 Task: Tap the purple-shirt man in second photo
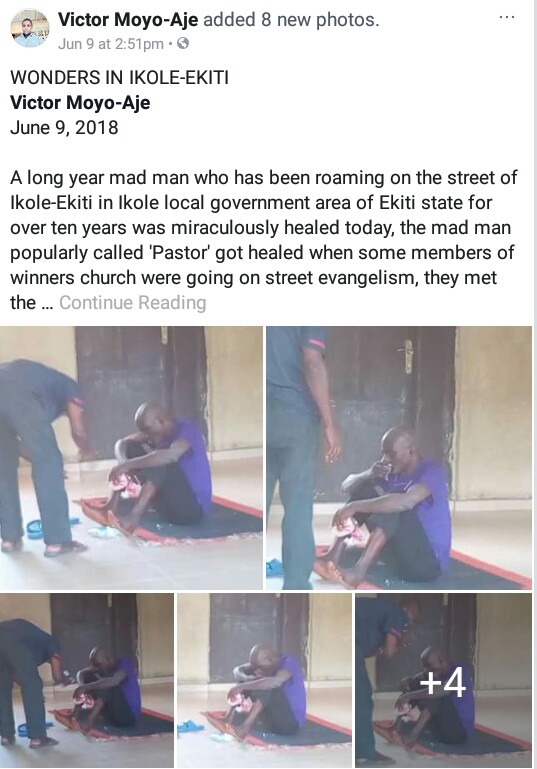pos(397,505)
